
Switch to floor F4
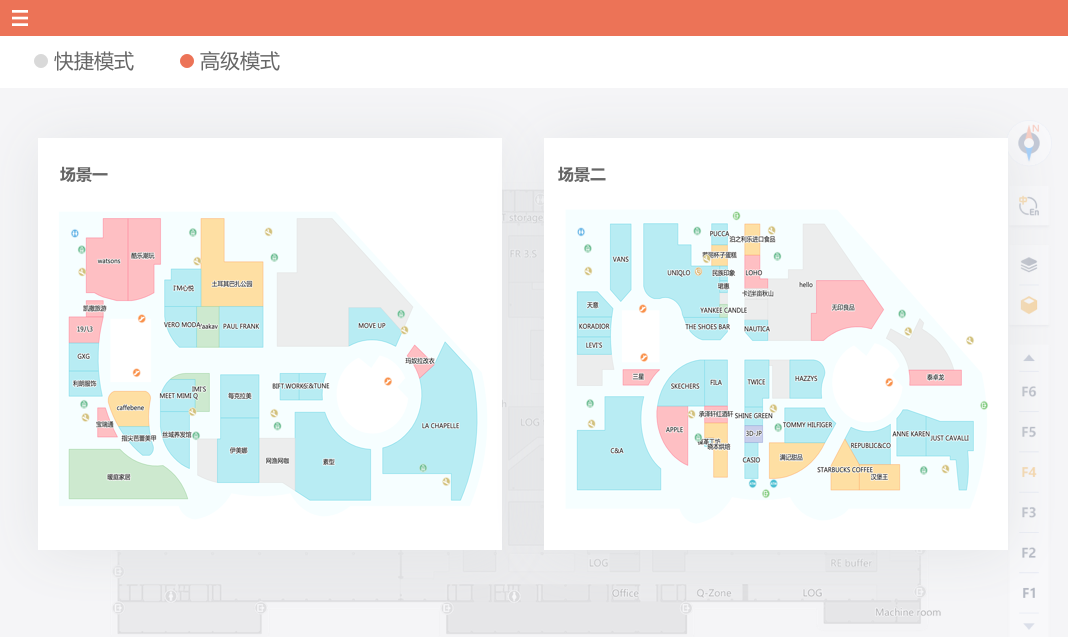pyautogui.click(x=1028, y=472)
